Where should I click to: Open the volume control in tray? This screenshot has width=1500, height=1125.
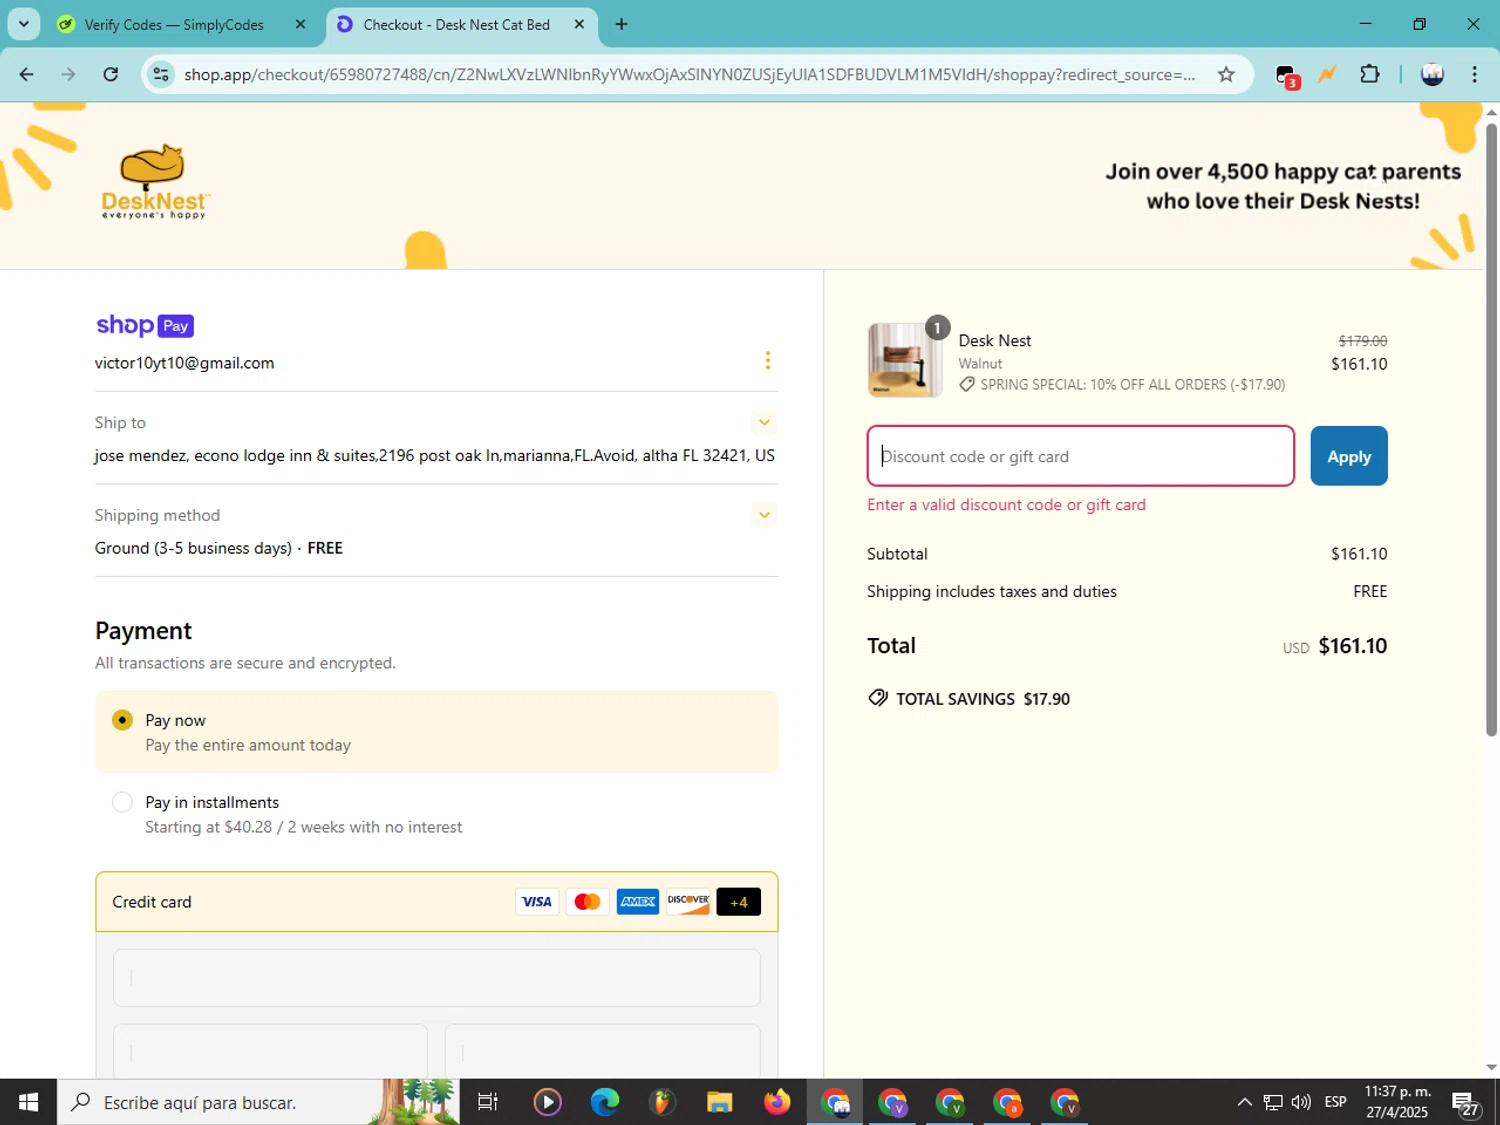coord(1301,1102)
